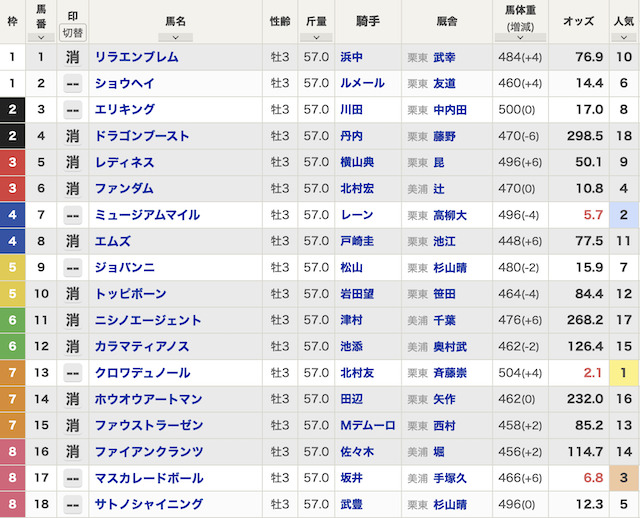
Task: Open trainer page 高柳大
Action: point(450,215)
